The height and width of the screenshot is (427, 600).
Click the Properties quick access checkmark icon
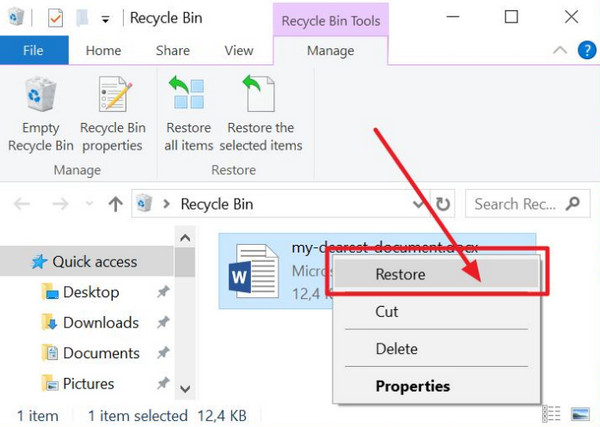55,18
